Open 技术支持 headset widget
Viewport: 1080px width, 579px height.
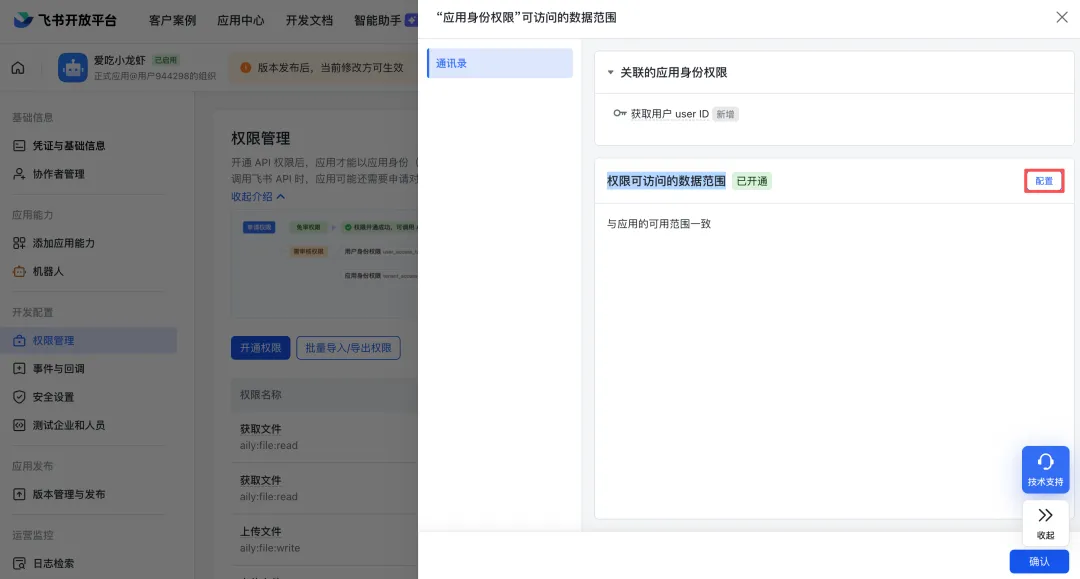click(x=1045, y=470)
